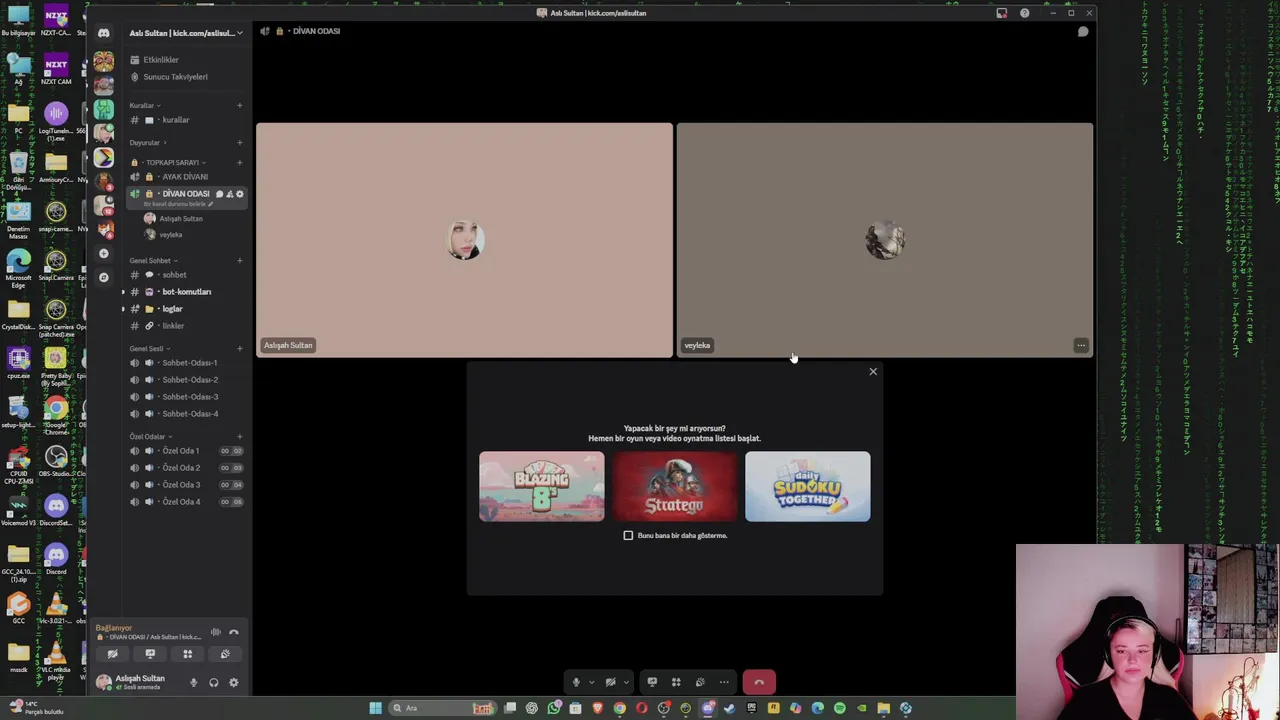Open the kurallar text channel
The width and height of the screenshot is (1280, 720).
[175, 120]
